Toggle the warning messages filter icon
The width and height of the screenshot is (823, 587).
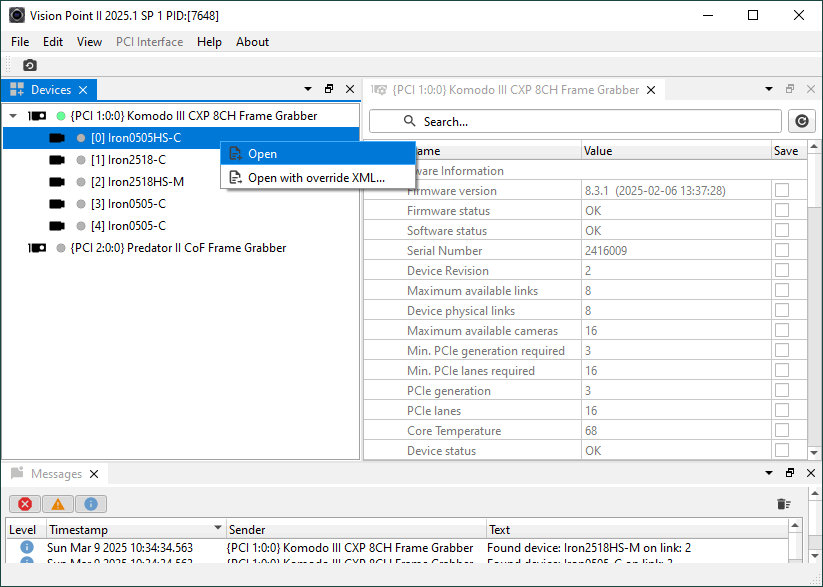tap(57, 504)
